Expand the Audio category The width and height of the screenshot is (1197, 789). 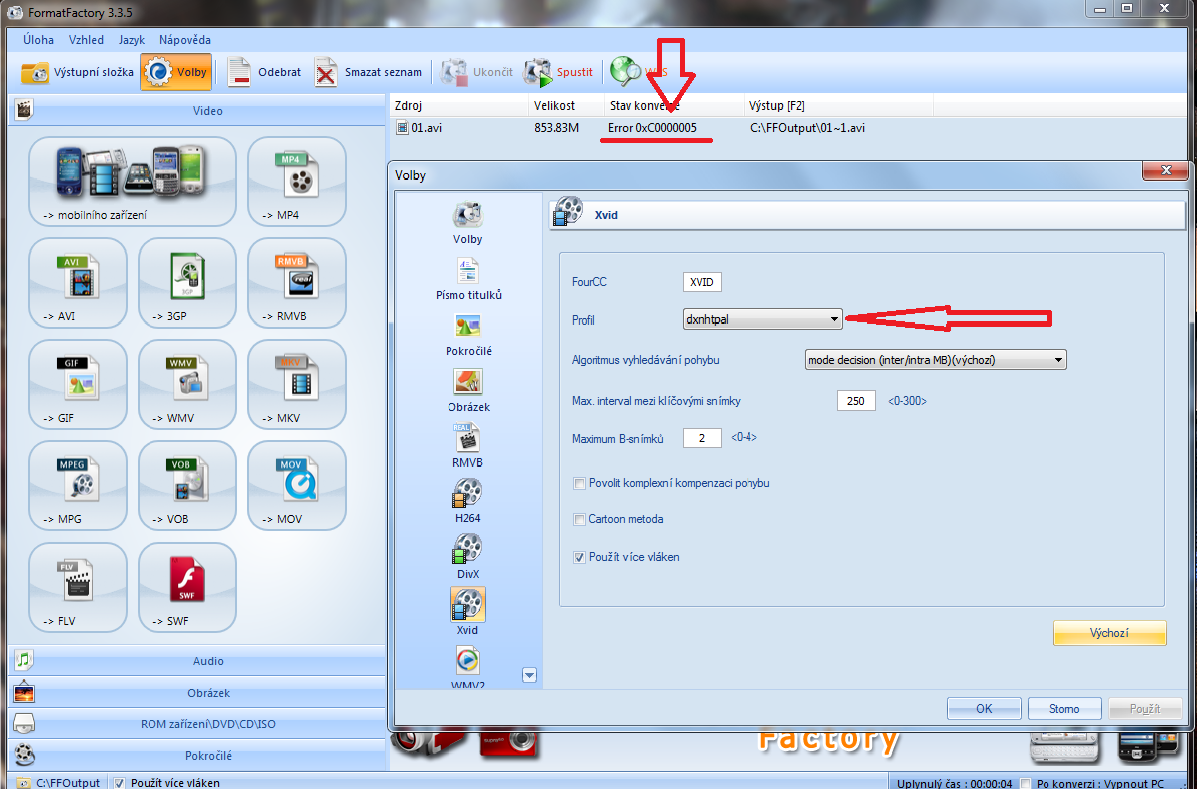point(197,661)
